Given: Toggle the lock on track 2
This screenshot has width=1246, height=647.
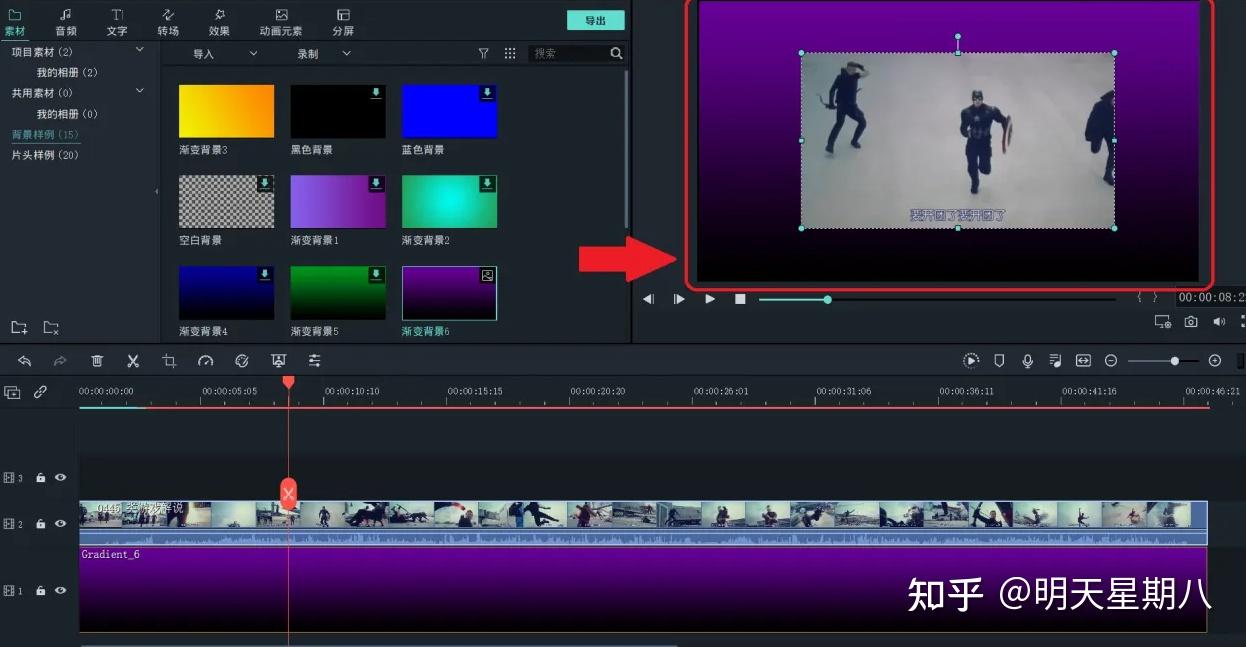Looking at the screenshot, I should coord(40,524).
